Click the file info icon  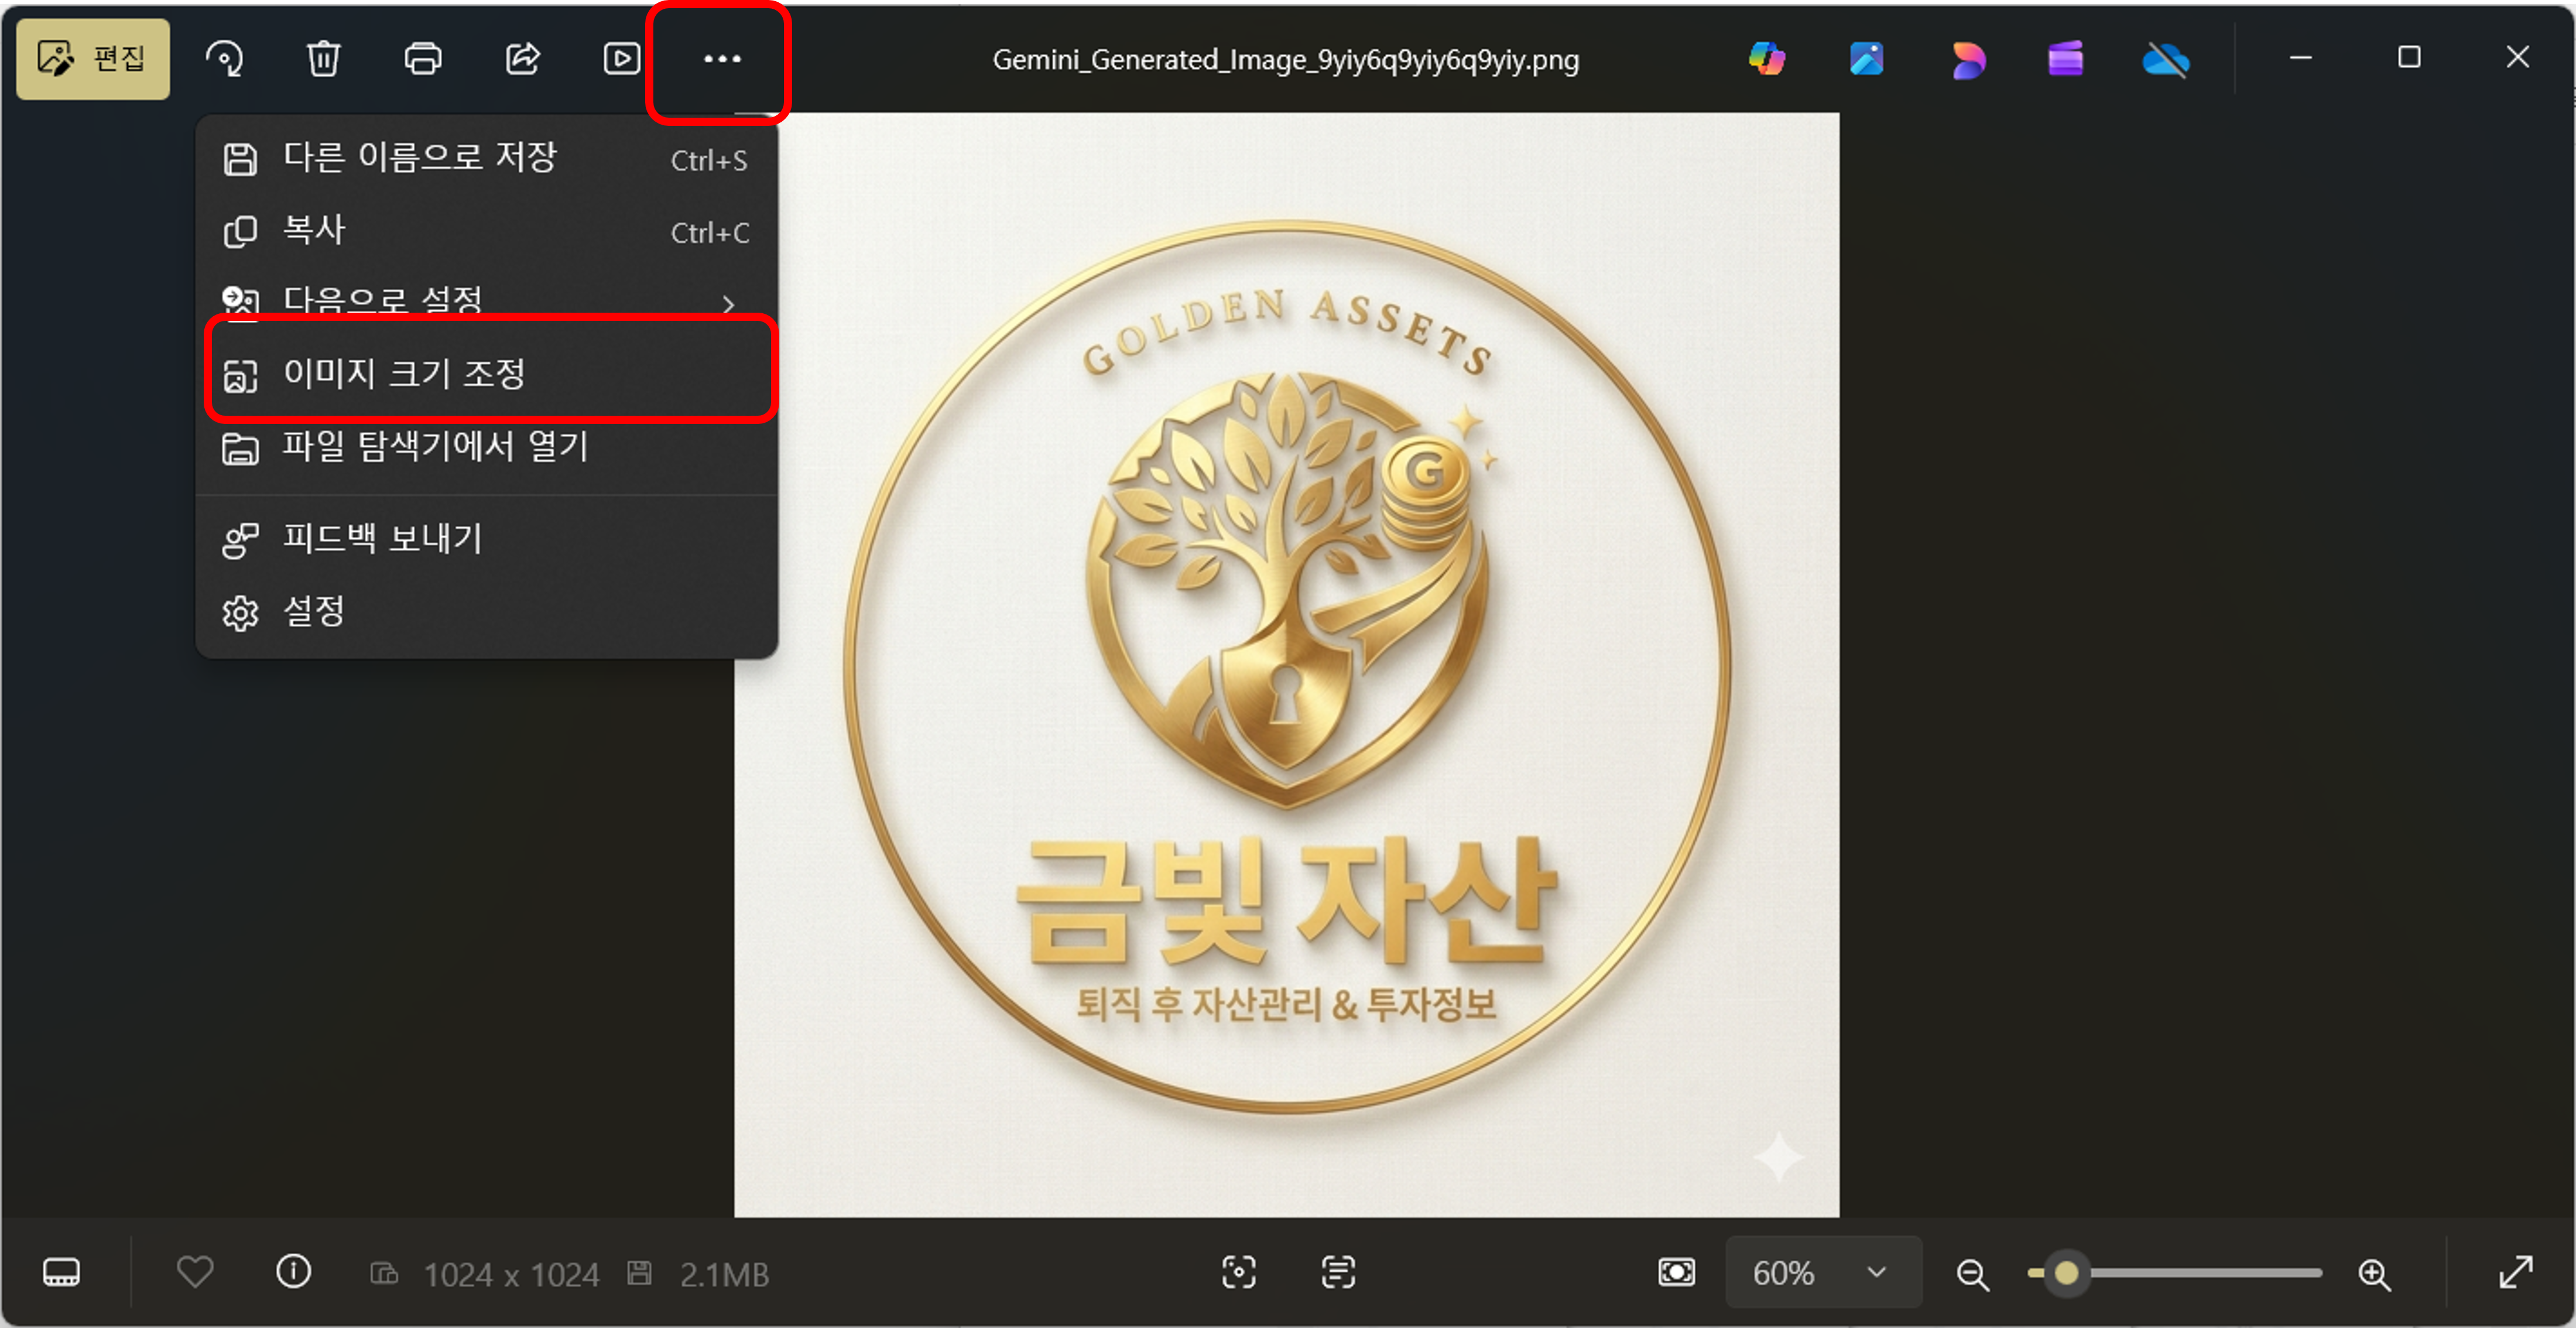(293, 1272)
